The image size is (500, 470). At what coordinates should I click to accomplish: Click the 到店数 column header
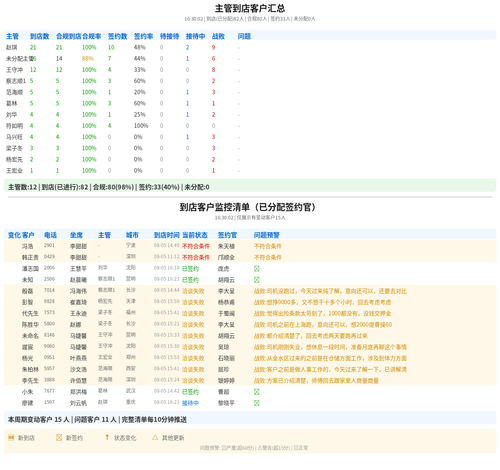click(39, 36)
